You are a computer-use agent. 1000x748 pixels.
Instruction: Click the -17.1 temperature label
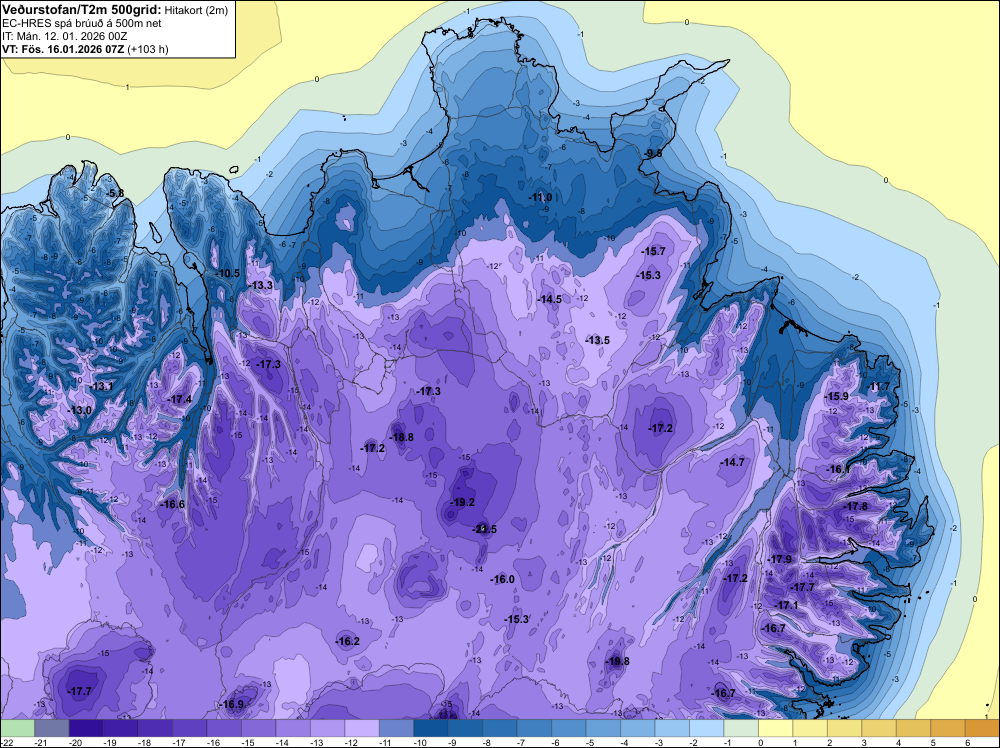(x=786, y=605)
